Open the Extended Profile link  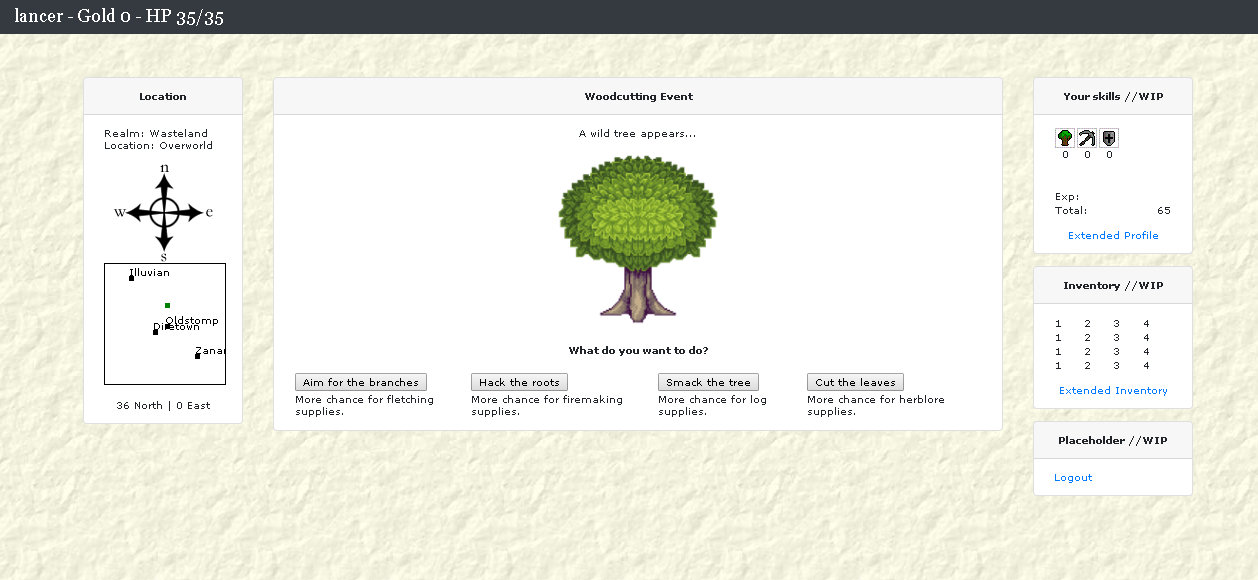(x=1113, y=236)
